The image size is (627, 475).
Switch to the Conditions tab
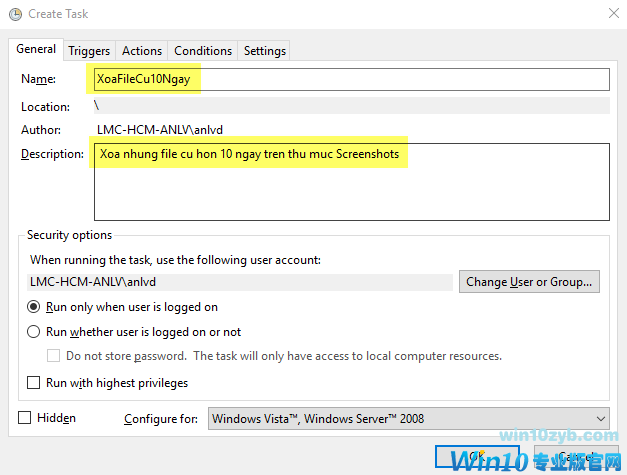203,51
